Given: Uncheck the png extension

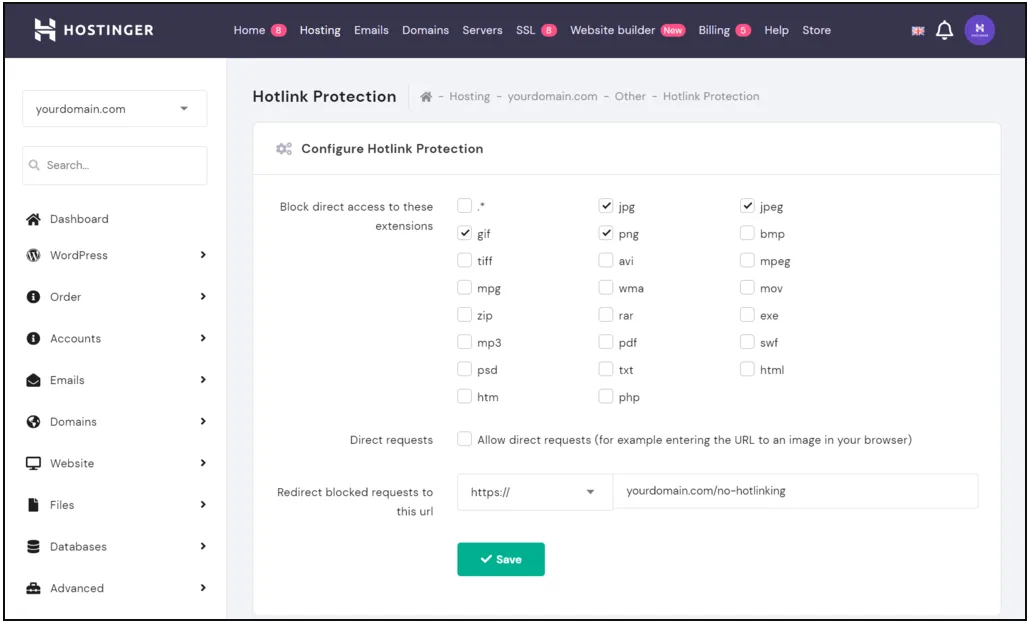Looking at the screenshot, I should 606,233.
